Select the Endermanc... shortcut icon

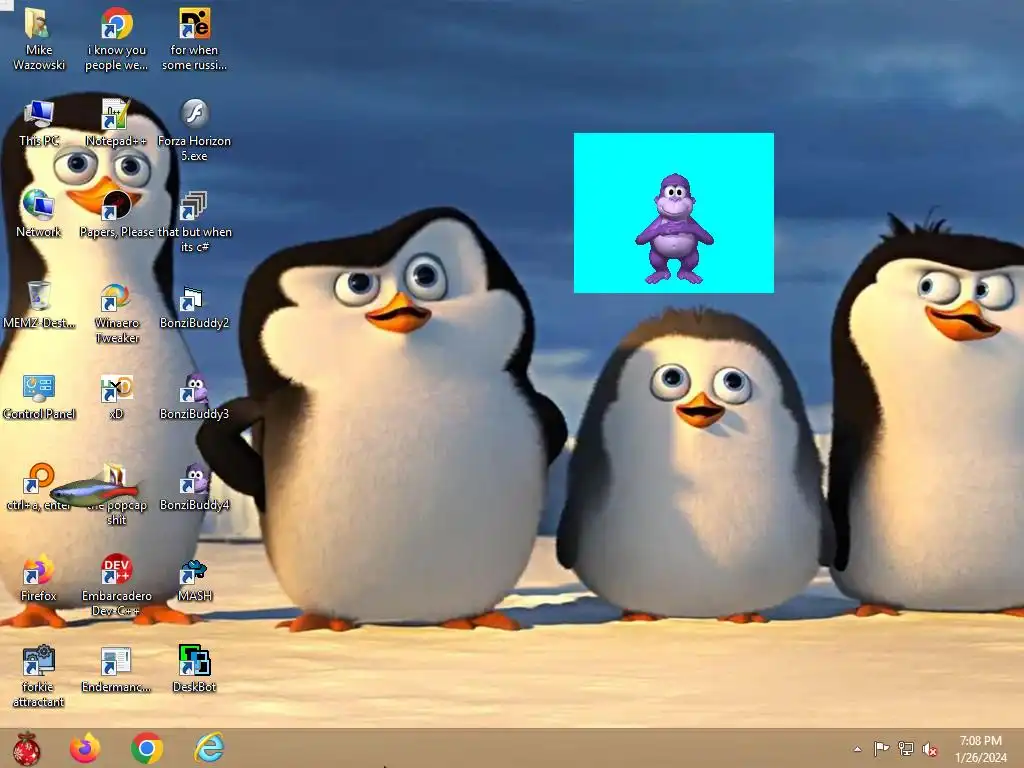(x=116, y=661)
